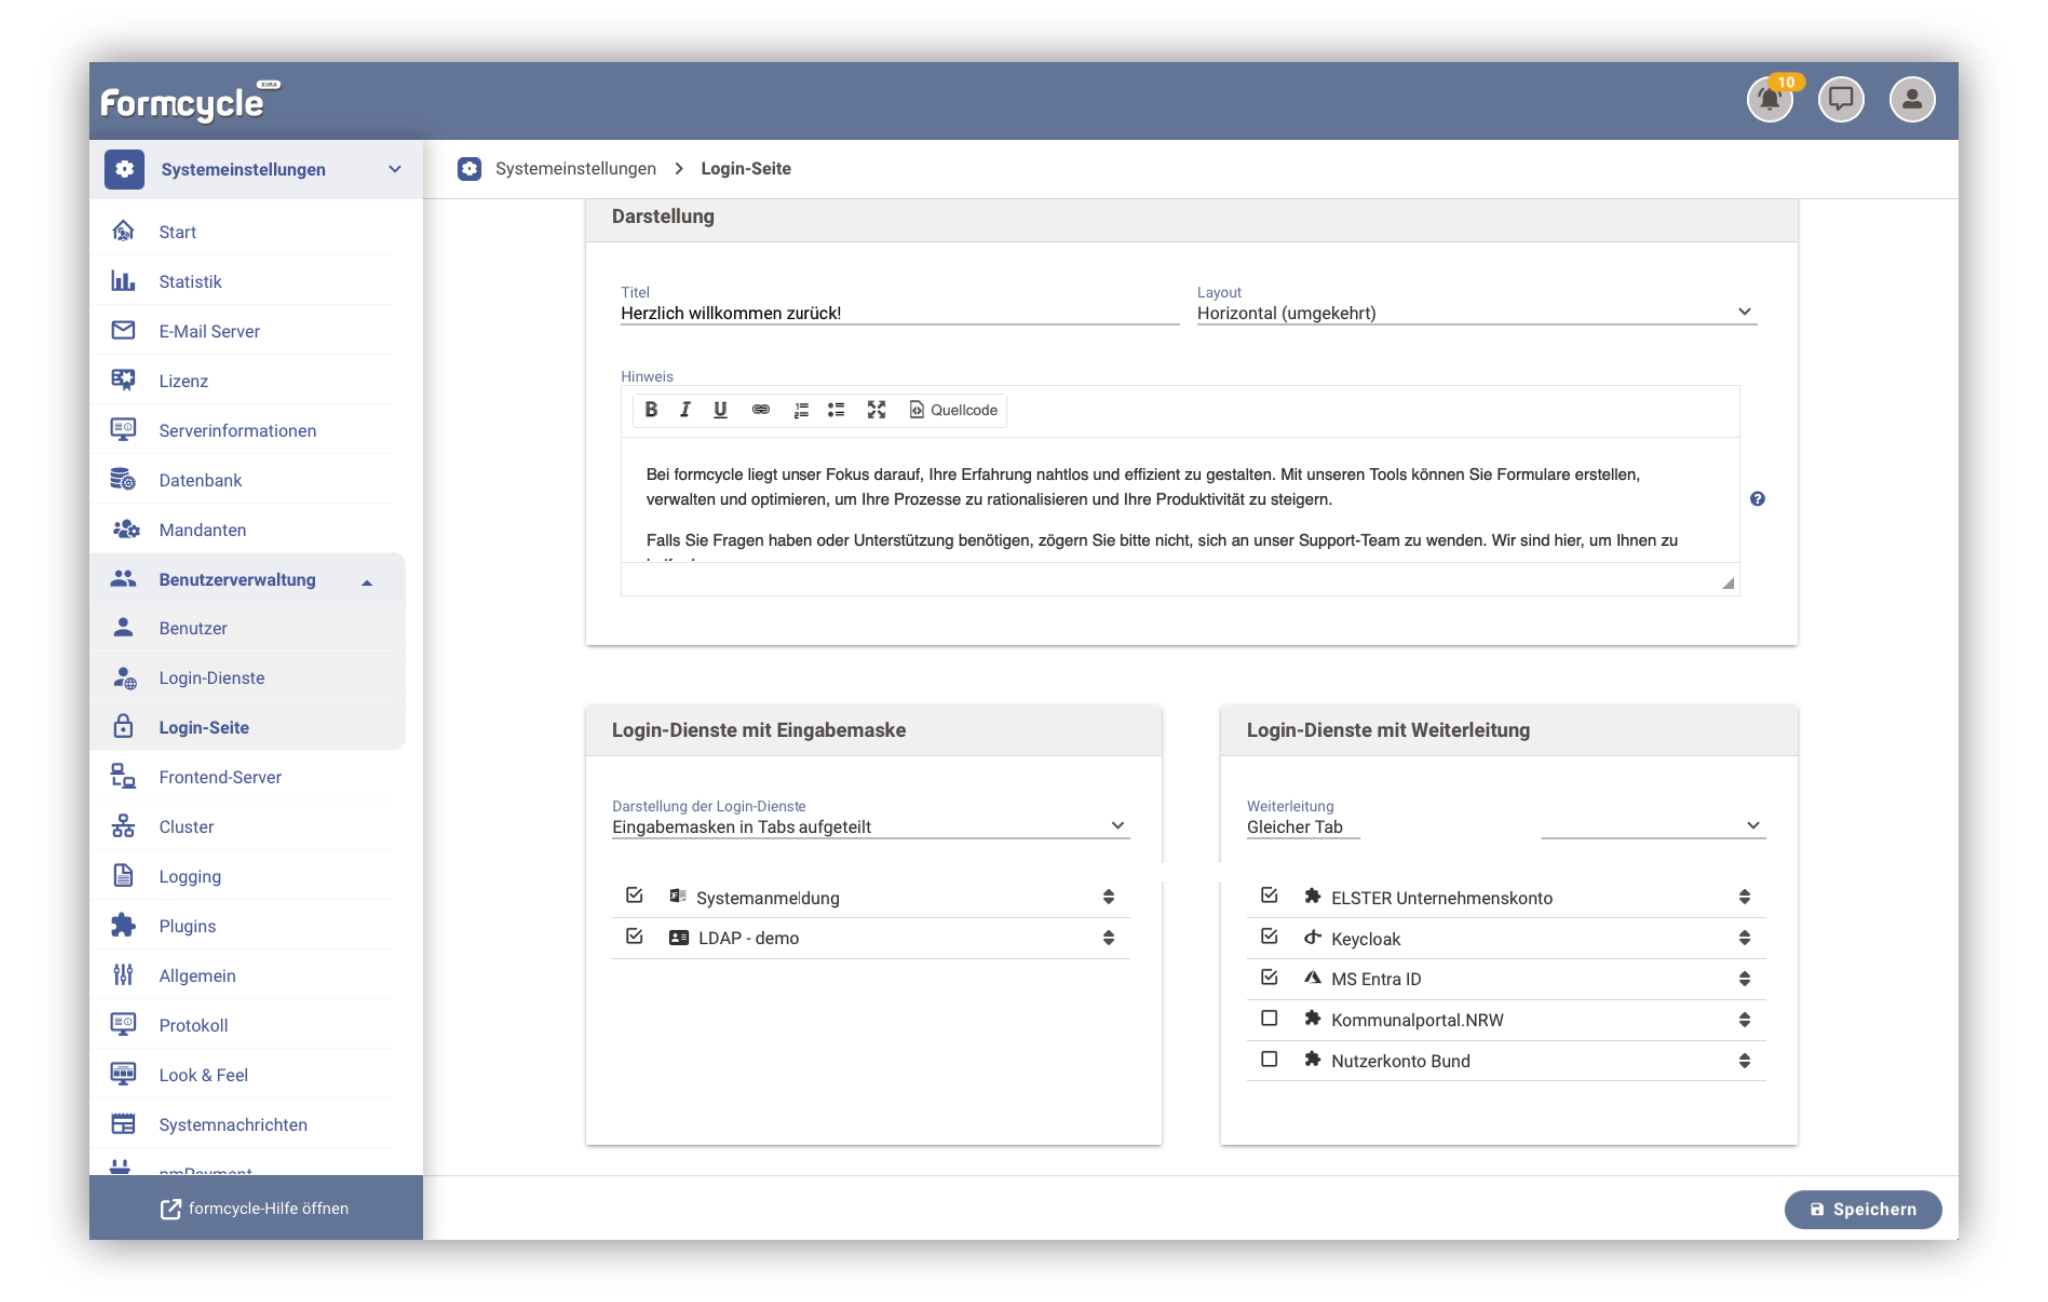Open the notifications bell icon
This screenshot has width=2048, height=1302.
coord(1769,100)
